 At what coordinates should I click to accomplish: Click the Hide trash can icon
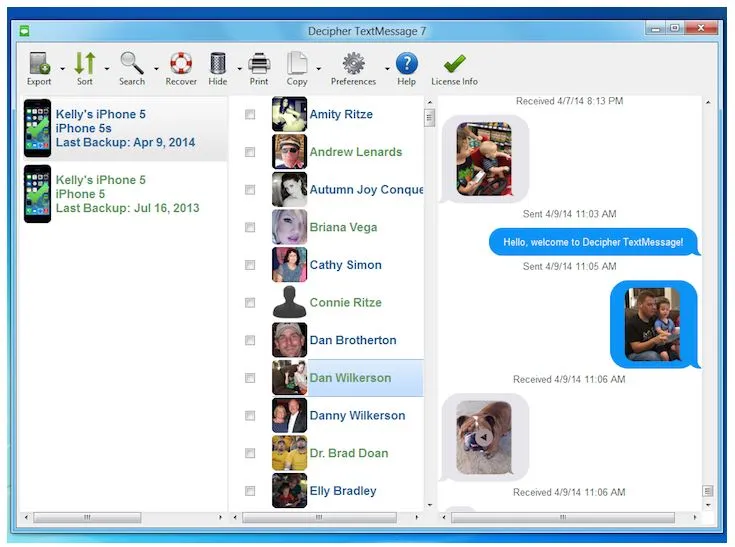click(x=218, y=65)
